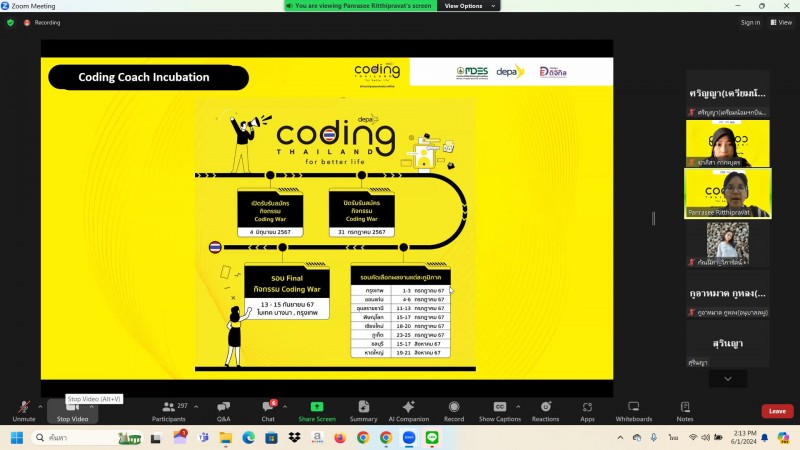Open Firefox from the taskbar
800x450 pixels.
[x=340, y=438]
